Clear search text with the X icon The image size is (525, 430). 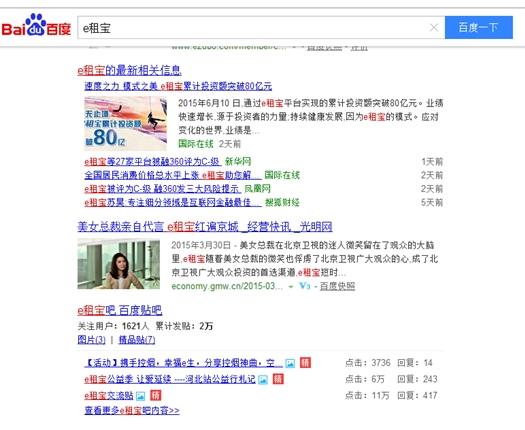pos(434,27)
